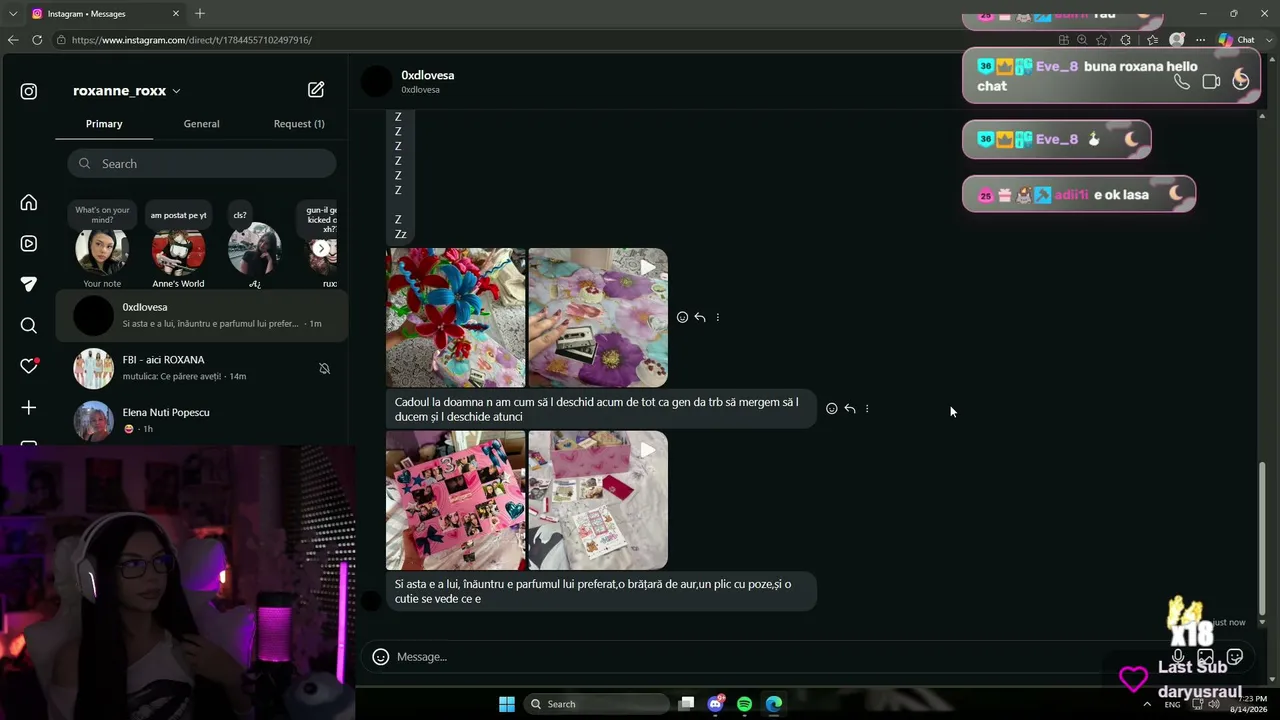Open Instagram search magnifier in sidebar
The width and height of the screenshot is (1280, 720).
(29, 325)
